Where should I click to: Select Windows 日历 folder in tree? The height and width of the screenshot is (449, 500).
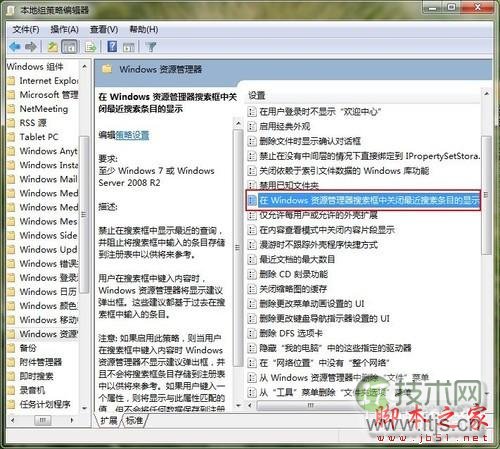click(x=42, y=292)
